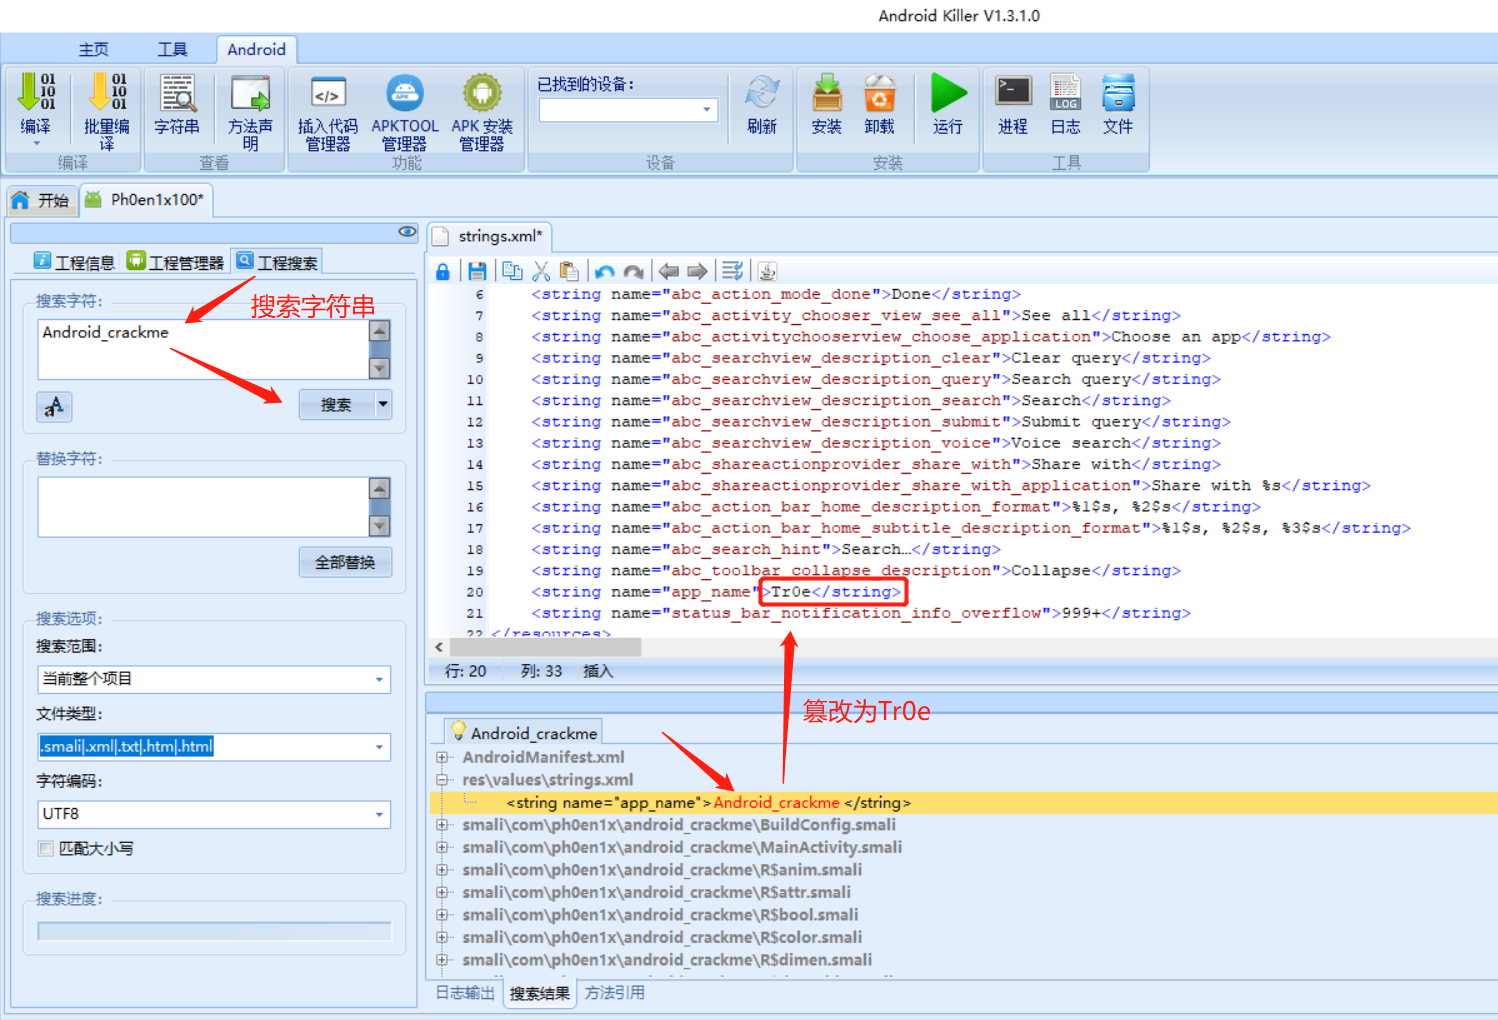Viewport: 1498px width, 1020px height.
Task: Open the 编译 dropdown arrow under compile icon
Action: 36,143
